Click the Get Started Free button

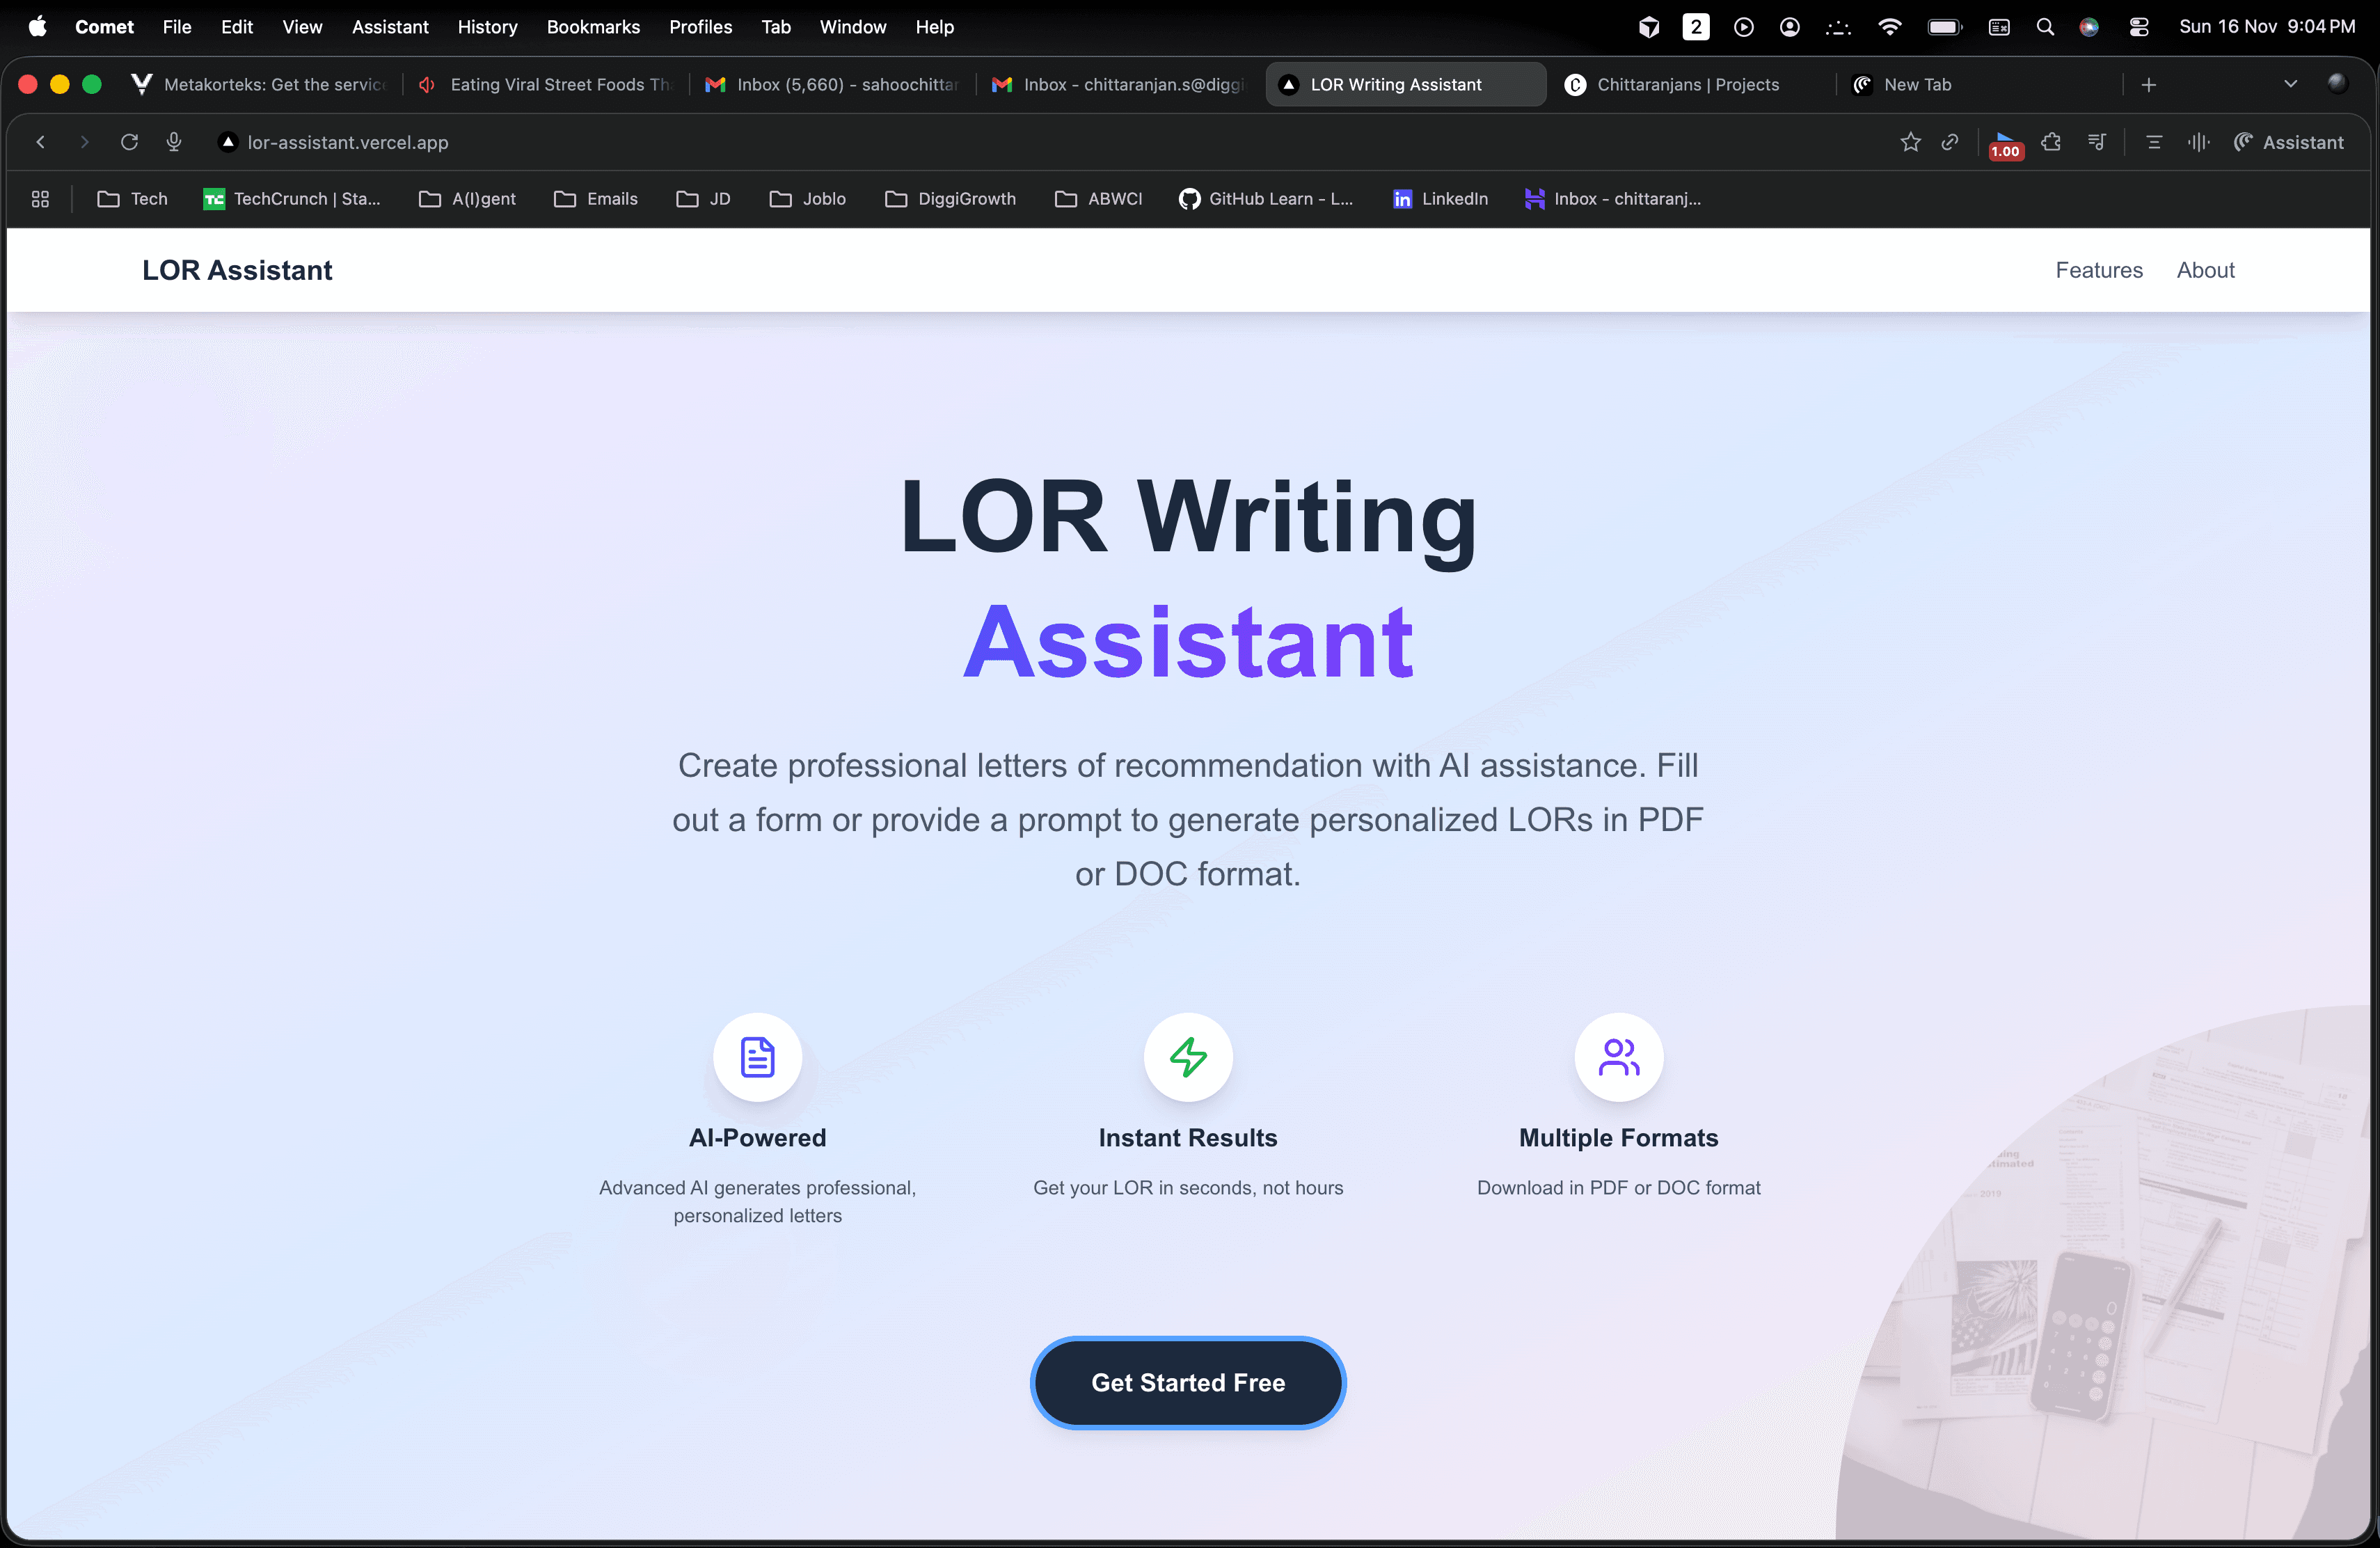(x=1187, y=1383)
